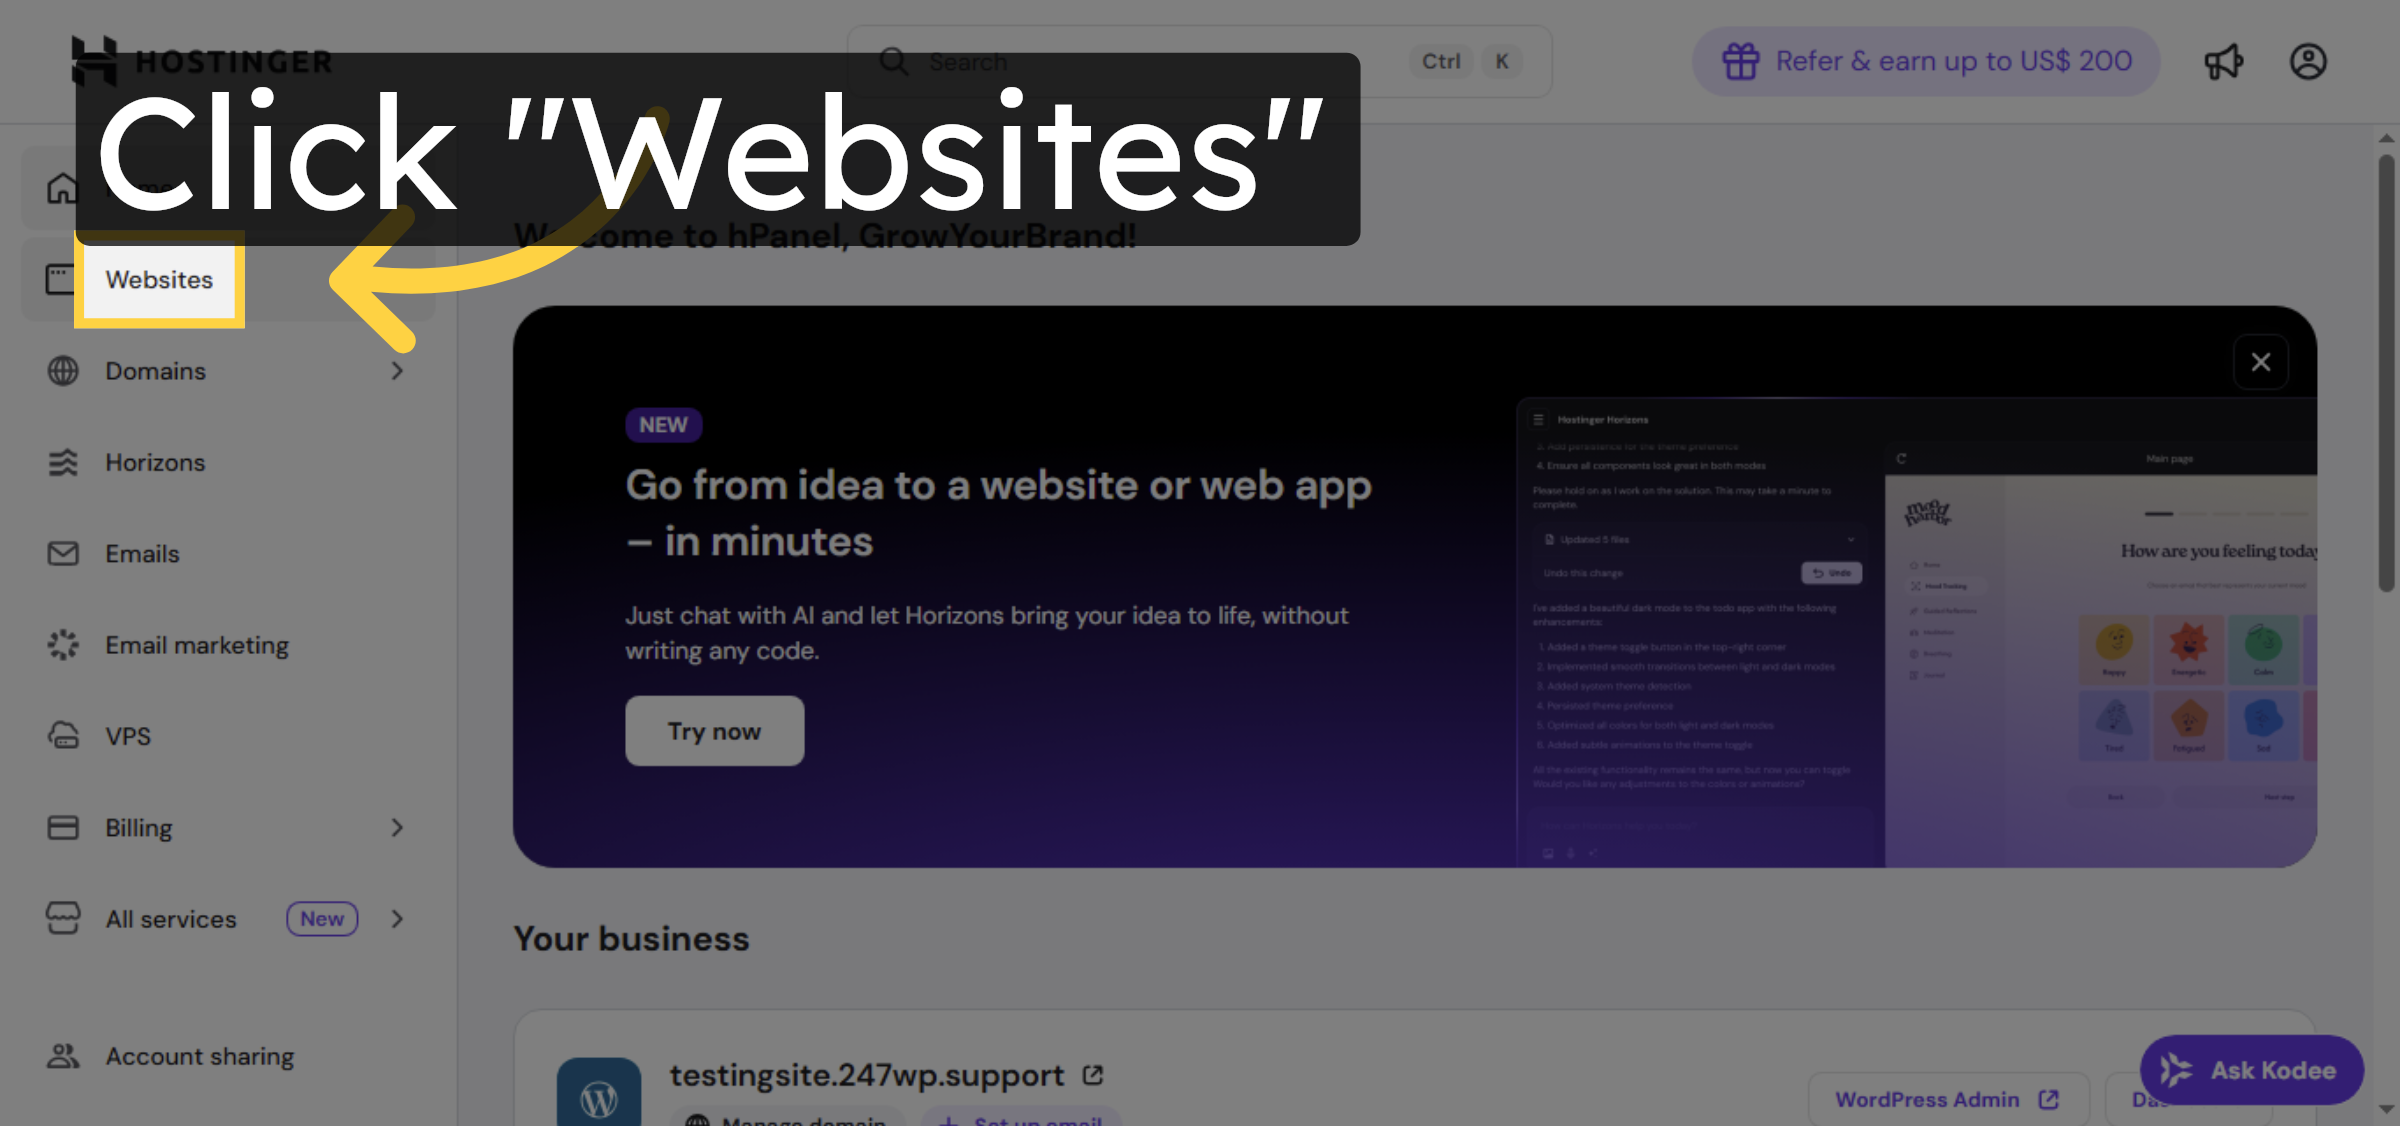Switch to the Websites sidebar item
Screen dimensions: 2400x1126
coord(159,279)
